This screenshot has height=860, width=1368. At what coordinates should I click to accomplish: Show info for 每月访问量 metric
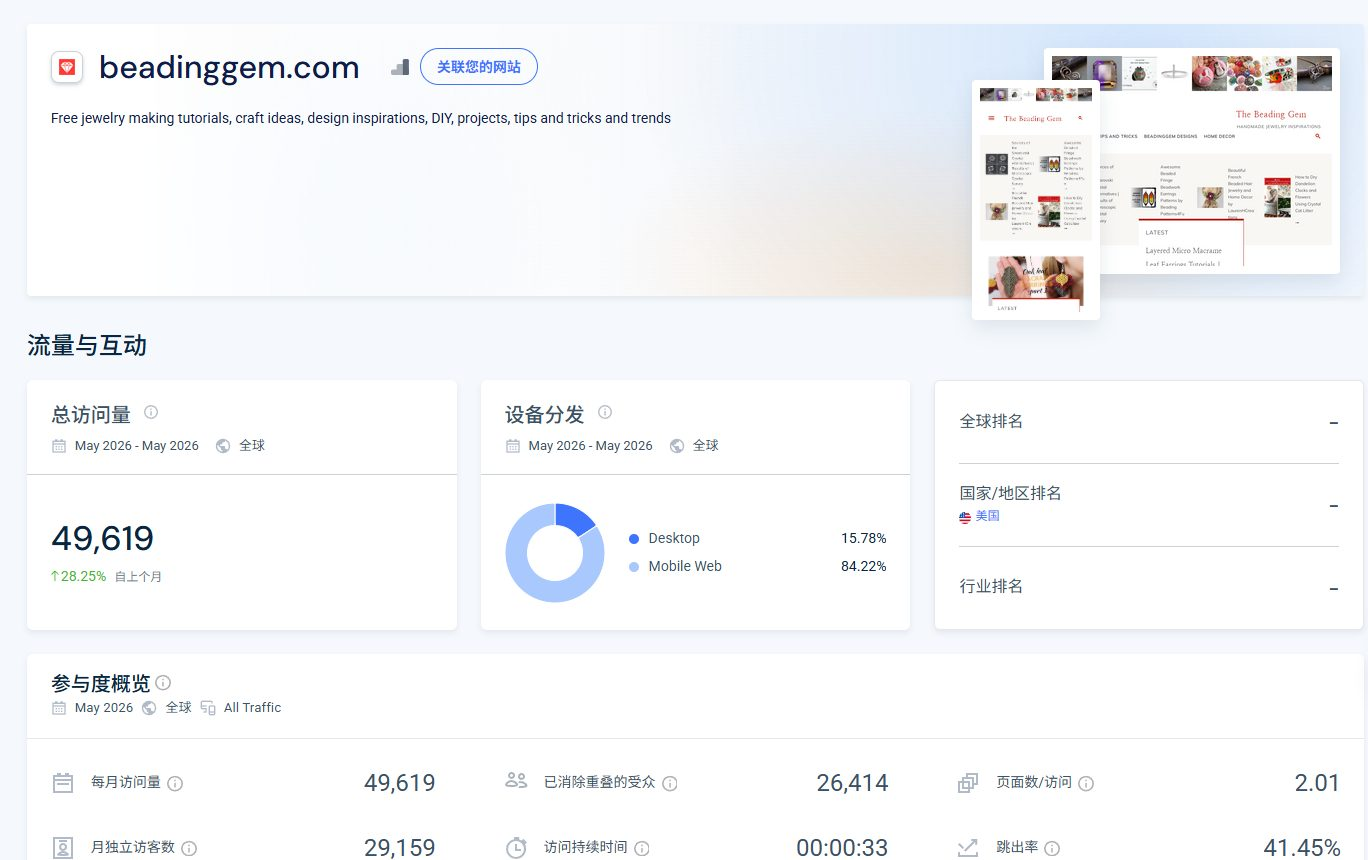coord(175,783)
